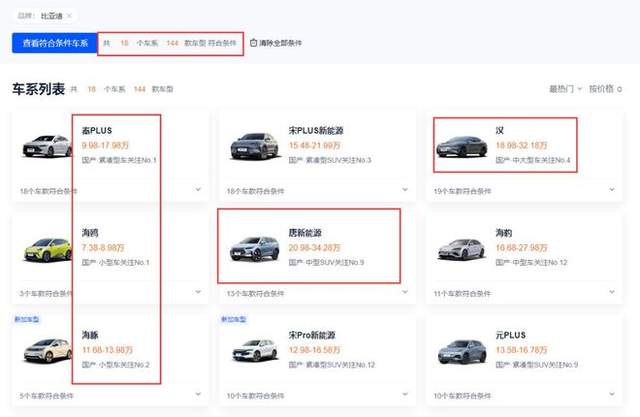Open the 秦PLUS series title link
The image size is (640, 417).
97,131
